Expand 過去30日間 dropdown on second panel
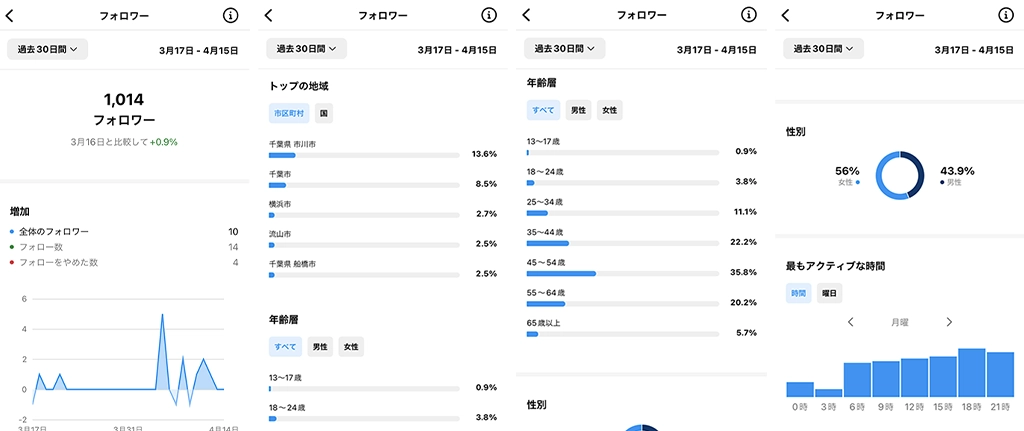Viewport: 1024px width, 431px height. (x=306, y=49)
